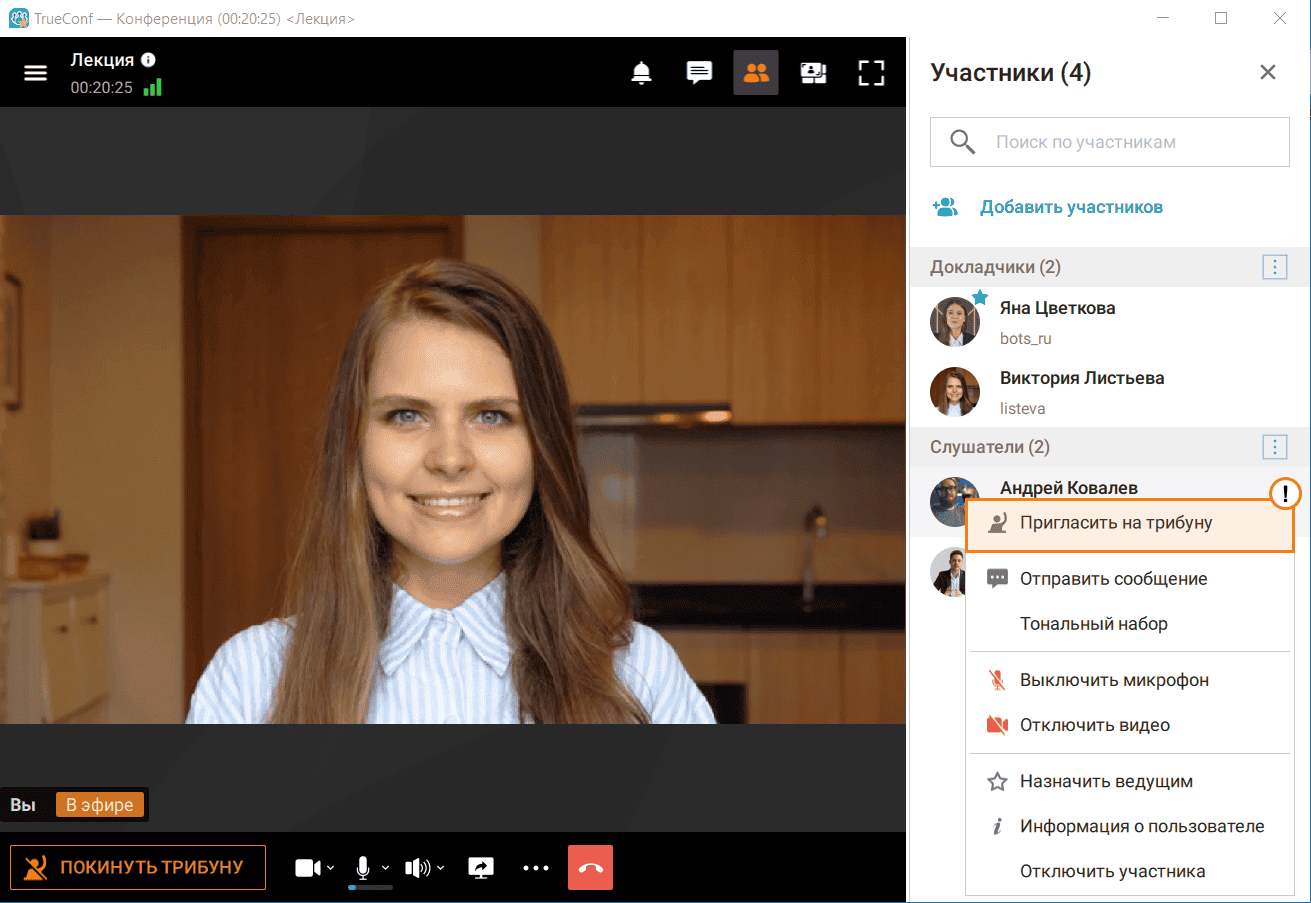Viewport: 1311px width, 903px height.
Task: Open the notifications bell
Action: click(x=642, y=73)
